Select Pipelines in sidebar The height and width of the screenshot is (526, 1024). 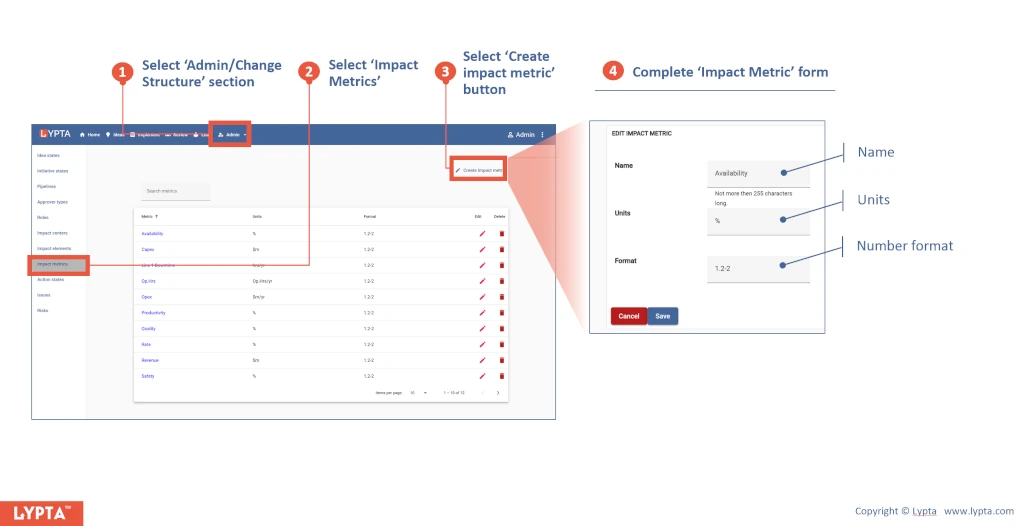(46, 186)
